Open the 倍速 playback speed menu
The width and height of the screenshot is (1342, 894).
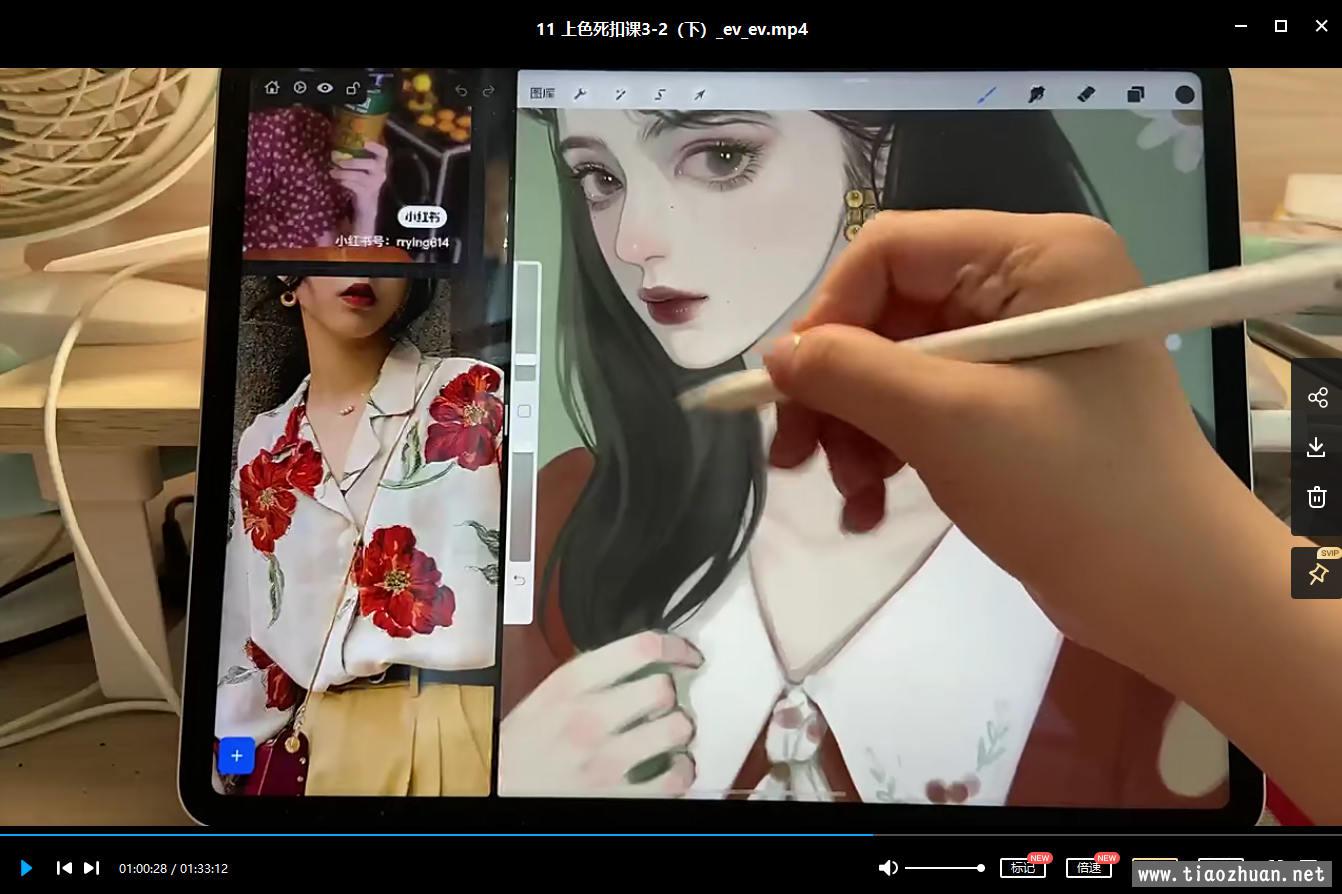pos(1088,868)
